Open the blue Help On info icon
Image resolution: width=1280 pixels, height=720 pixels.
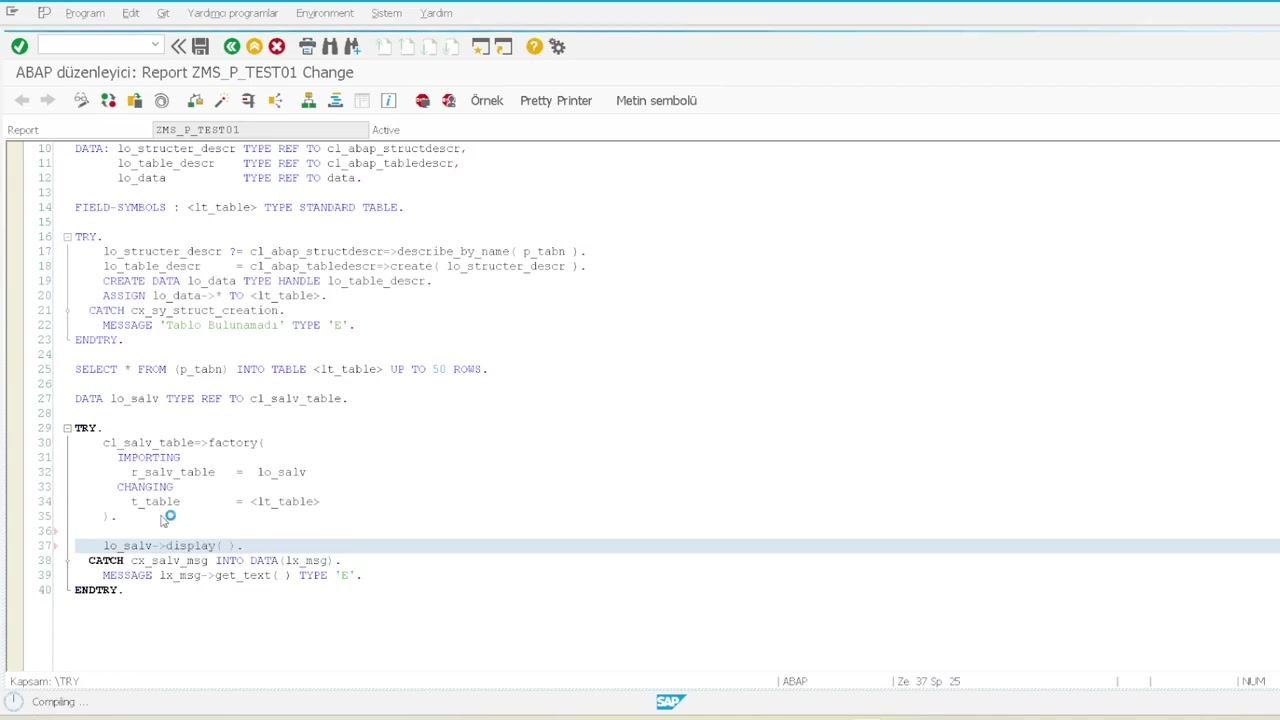[389, 100]
